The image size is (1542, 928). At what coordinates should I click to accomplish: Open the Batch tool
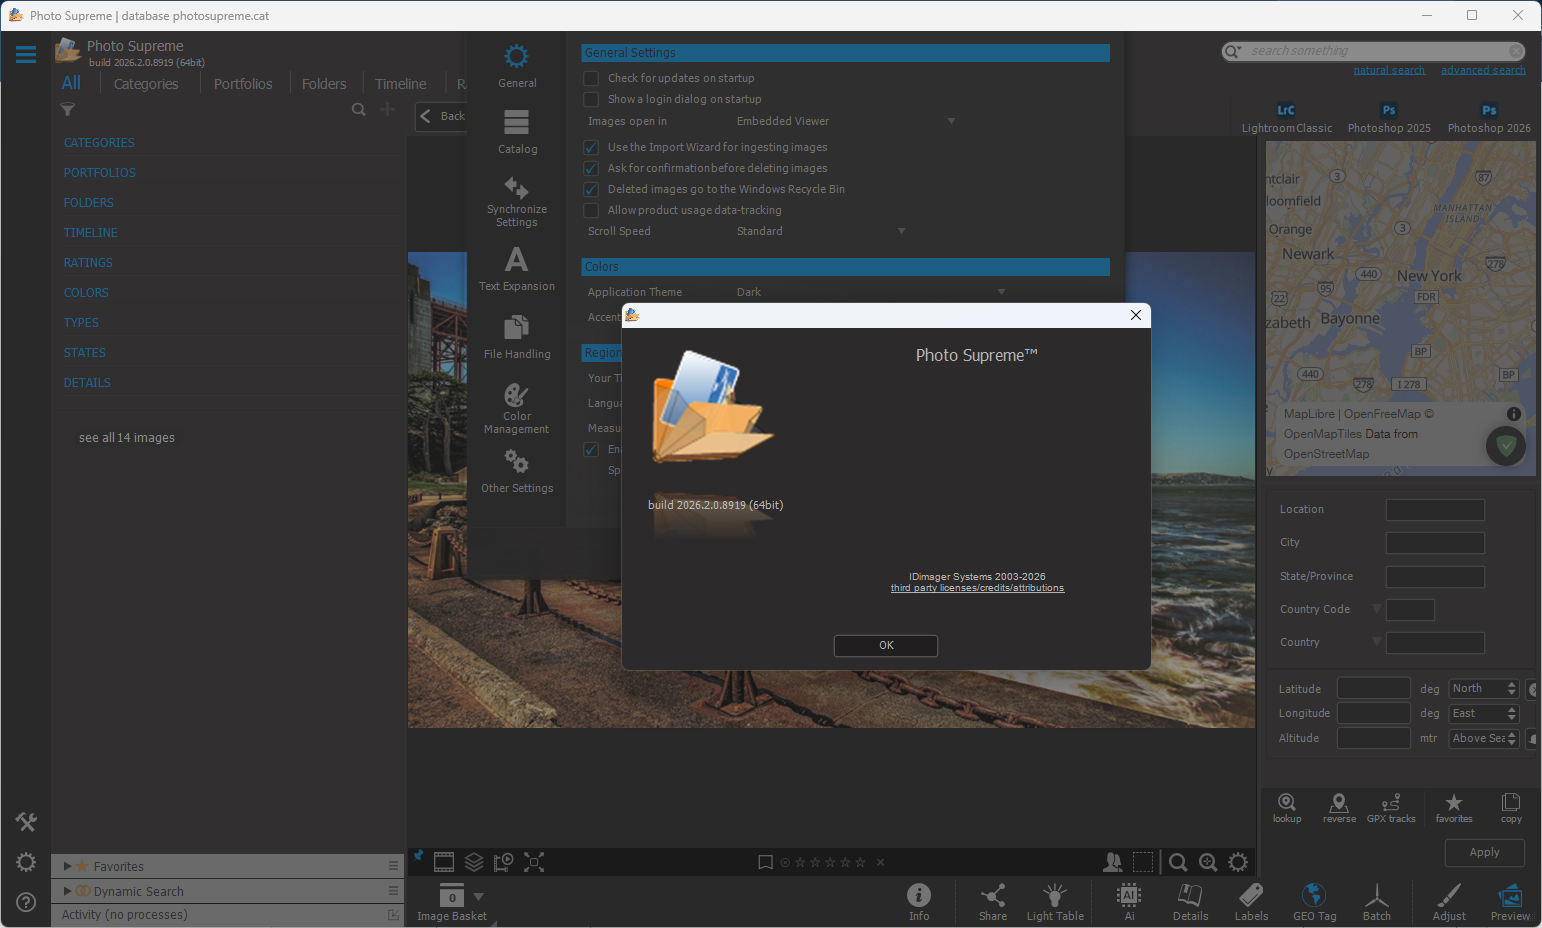[1376, 901]
